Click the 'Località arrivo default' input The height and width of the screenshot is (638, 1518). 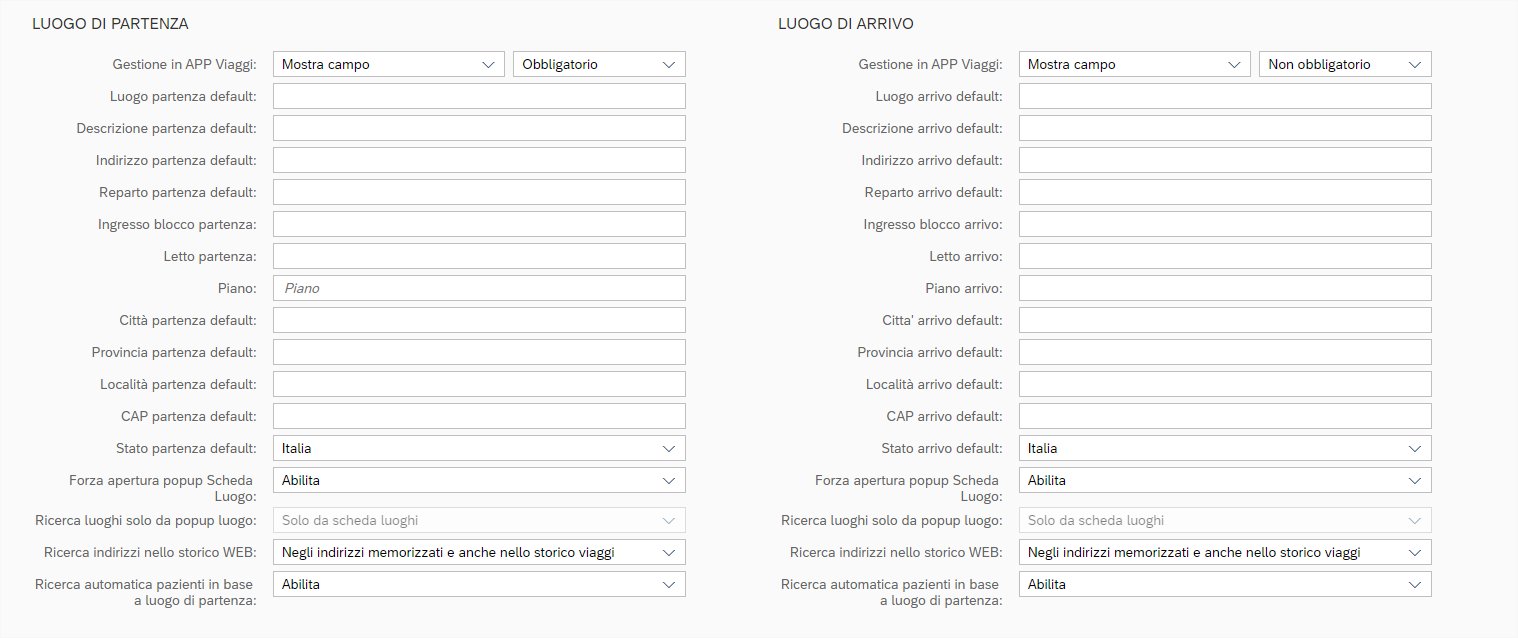(1225, 385)
